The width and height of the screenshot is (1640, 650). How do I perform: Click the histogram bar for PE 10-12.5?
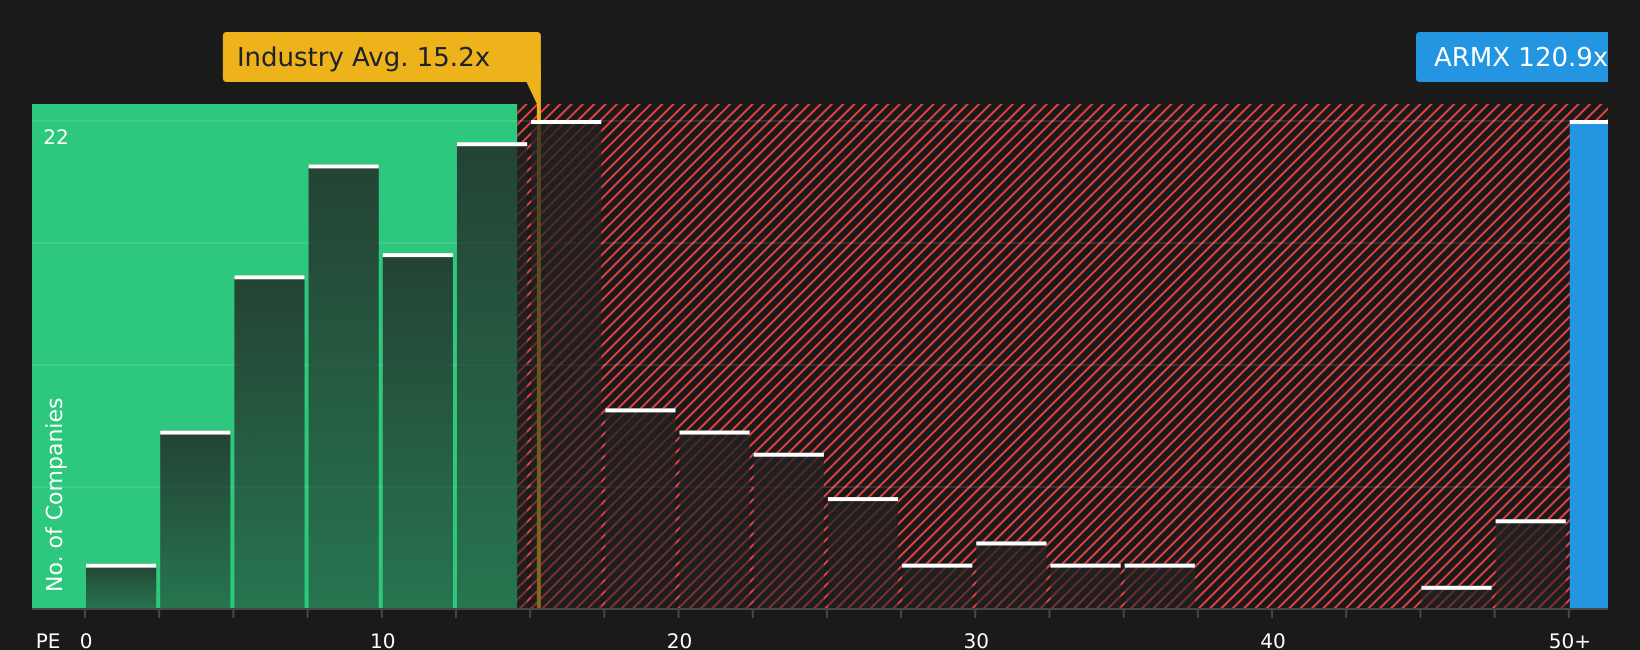418,431
